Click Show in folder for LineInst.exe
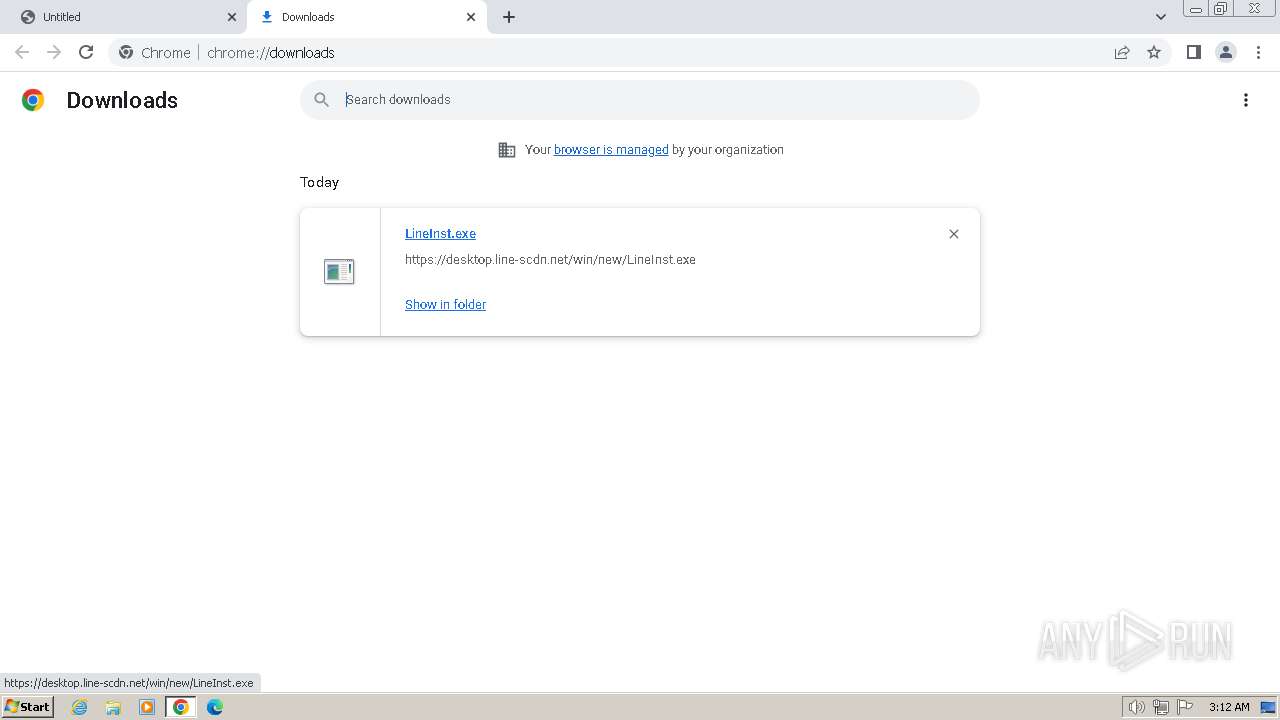The width and height of the screenshot is (1280, 720). click(x=445, y=305)
